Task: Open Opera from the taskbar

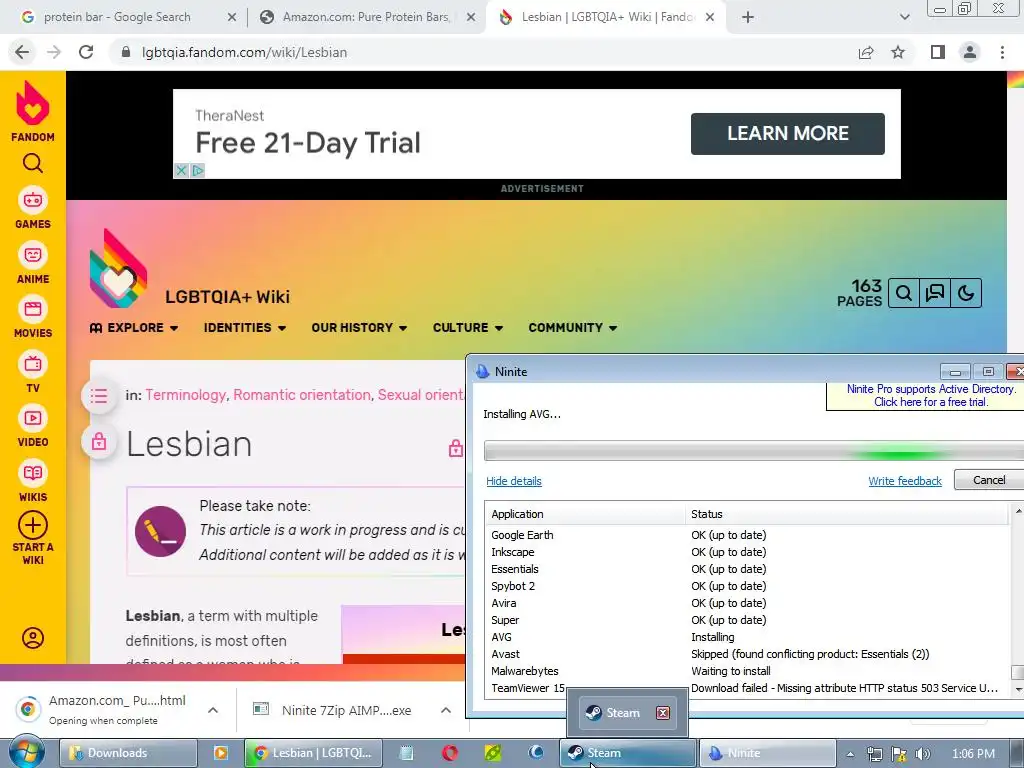Action: 449,753
